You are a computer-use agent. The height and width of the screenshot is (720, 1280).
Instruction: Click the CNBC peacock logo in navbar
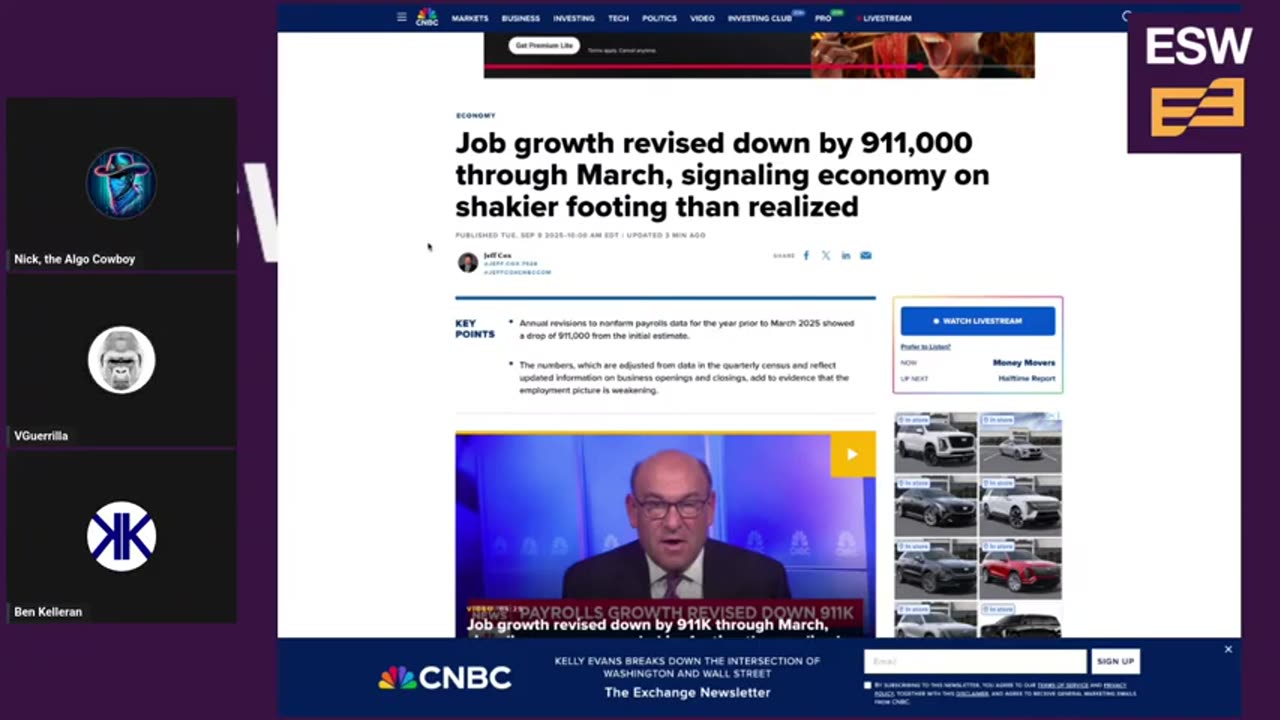(427, 17)
